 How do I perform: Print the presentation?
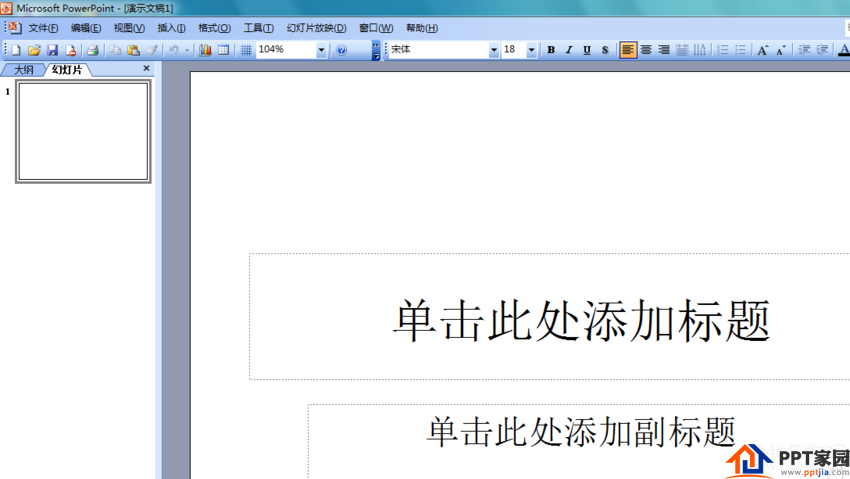[93, 50]
